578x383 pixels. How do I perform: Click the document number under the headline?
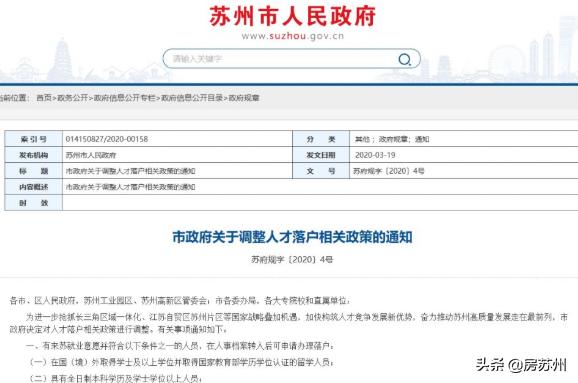point(292,260)
